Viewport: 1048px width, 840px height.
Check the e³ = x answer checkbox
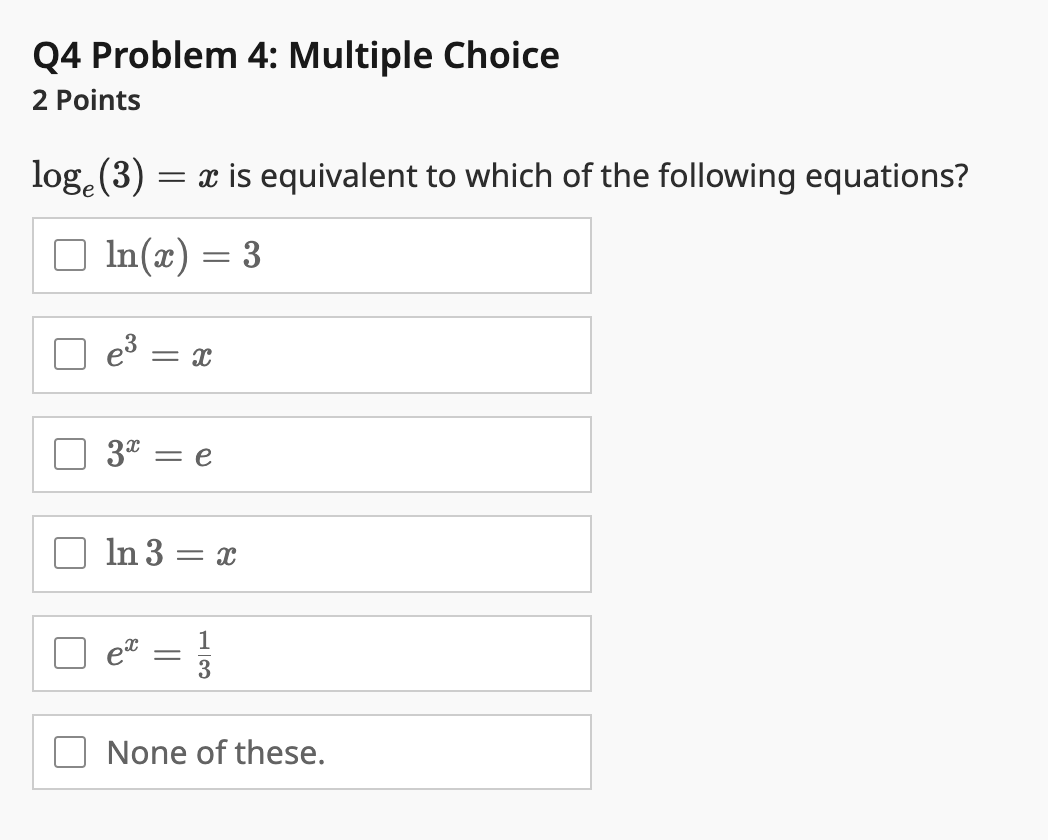coord(69,354)
